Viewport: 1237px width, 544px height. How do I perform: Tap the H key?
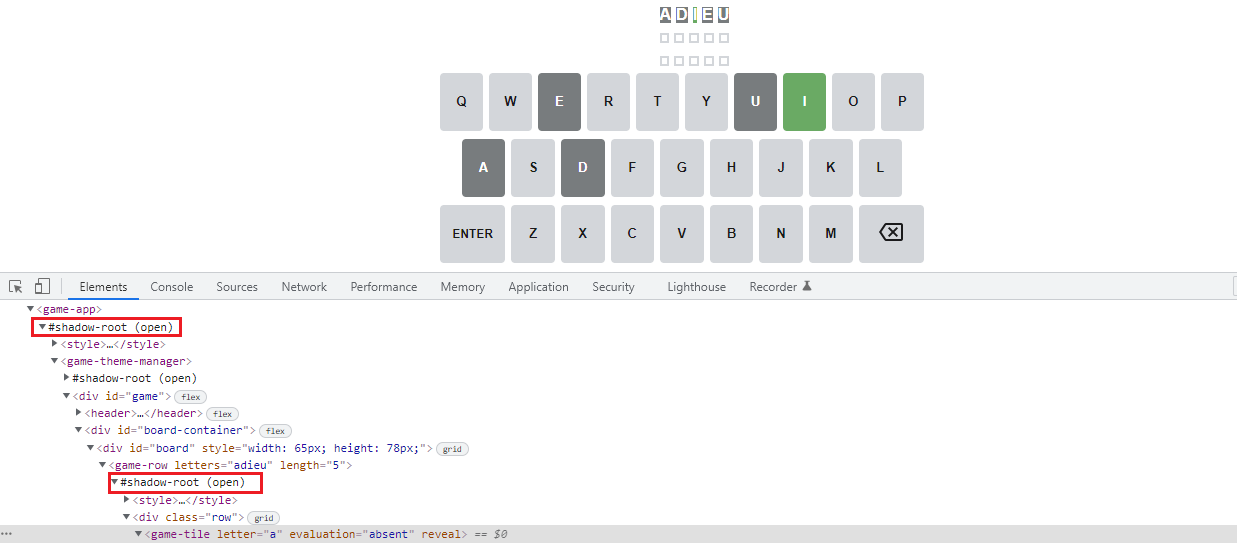(x=731, y=167)
